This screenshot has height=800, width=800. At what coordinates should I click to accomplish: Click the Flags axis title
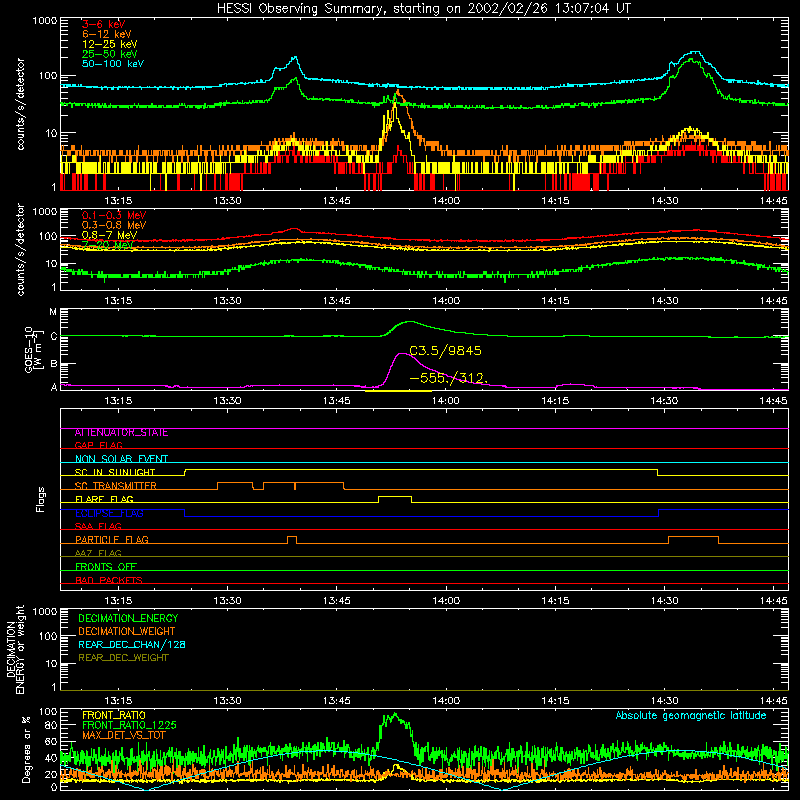pyautogui.click(x=41, y=499)
